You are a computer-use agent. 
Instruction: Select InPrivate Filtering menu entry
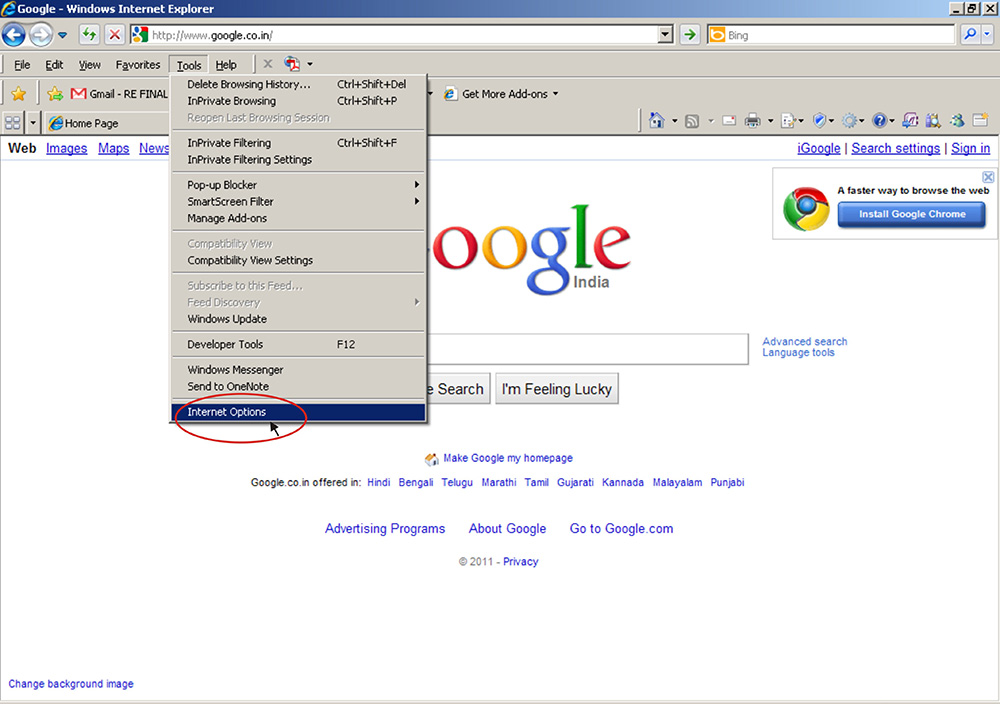pyautogui.click(x=298, y=143)
